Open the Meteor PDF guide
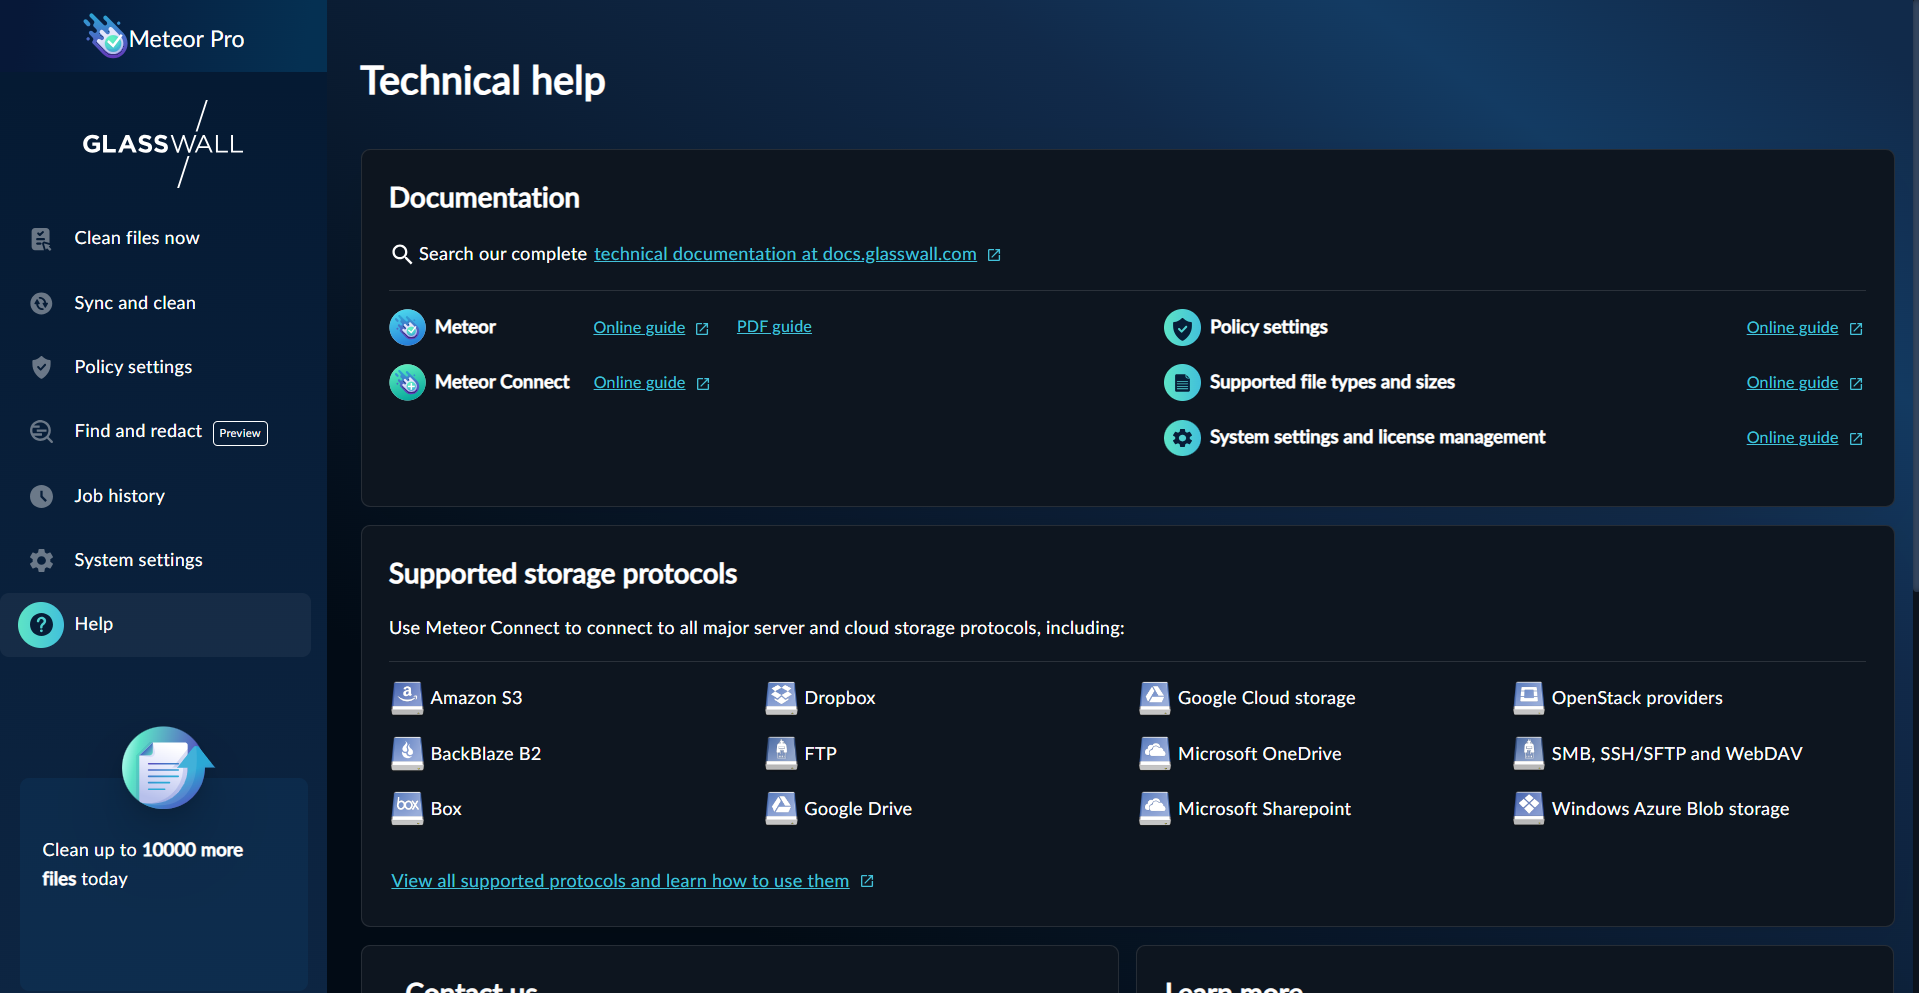1919x993 pixels. click(773, 326)
